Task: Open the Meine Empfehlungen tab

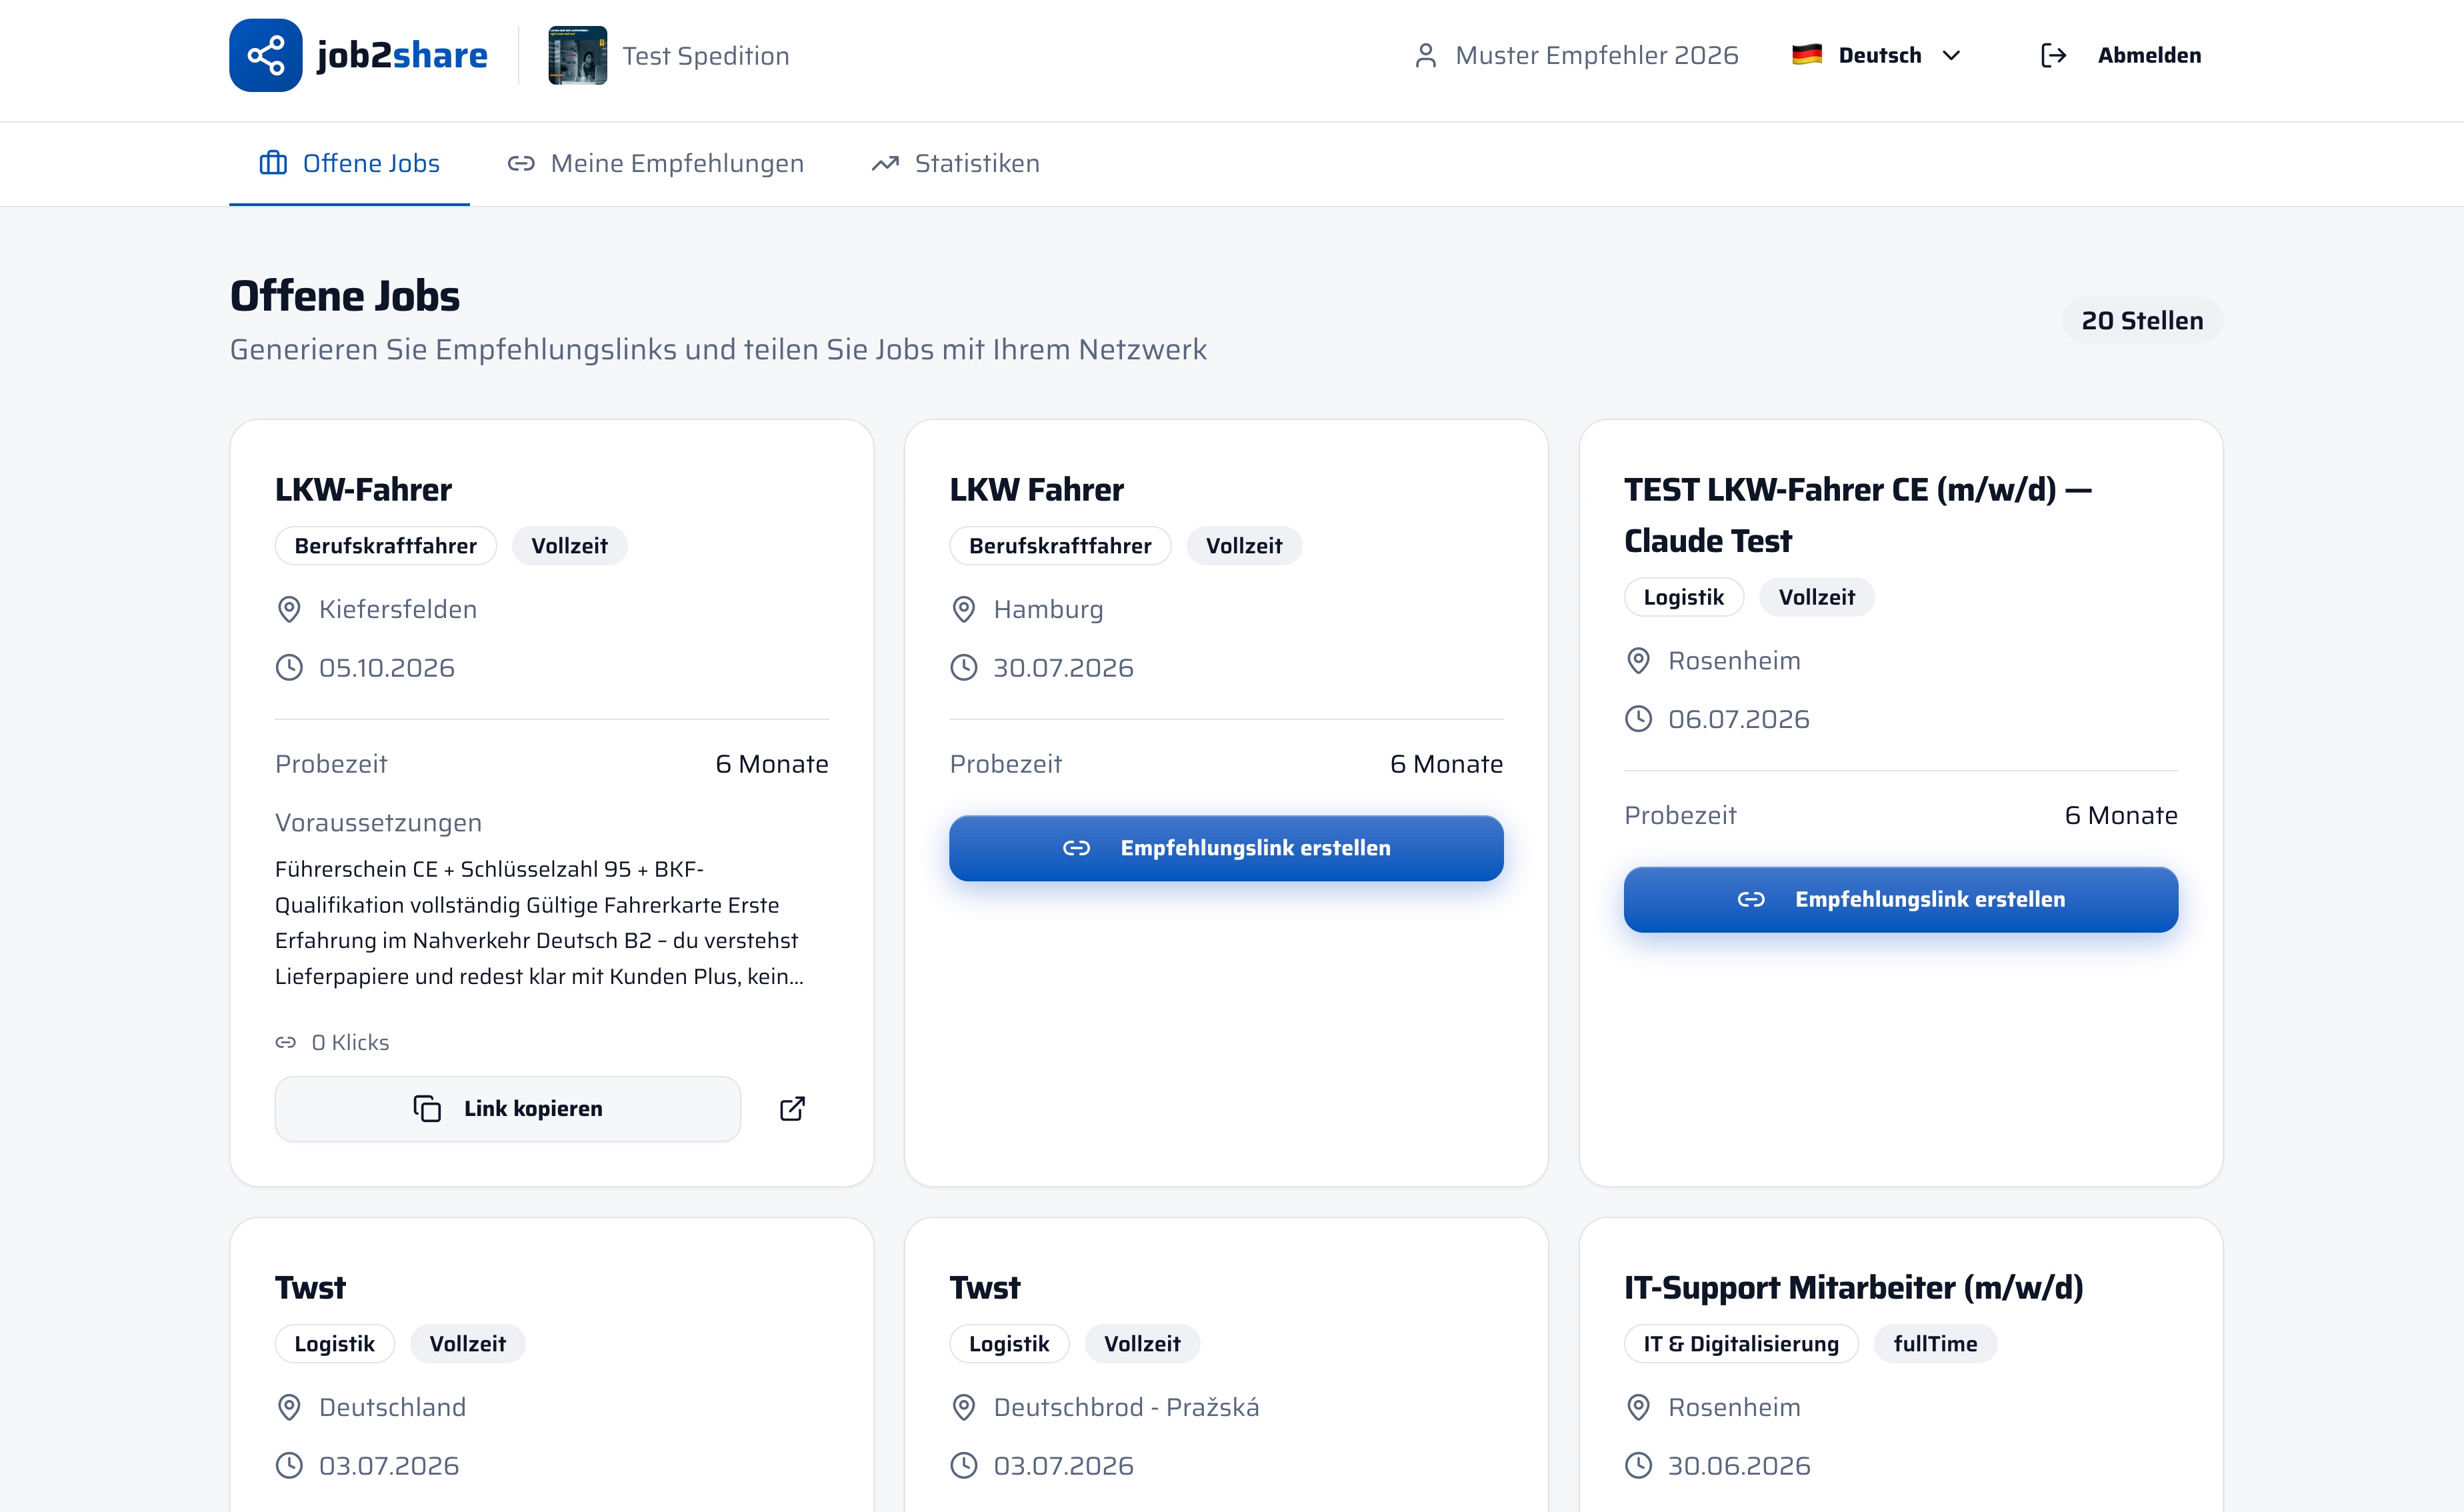Action: tap(655, 163)
